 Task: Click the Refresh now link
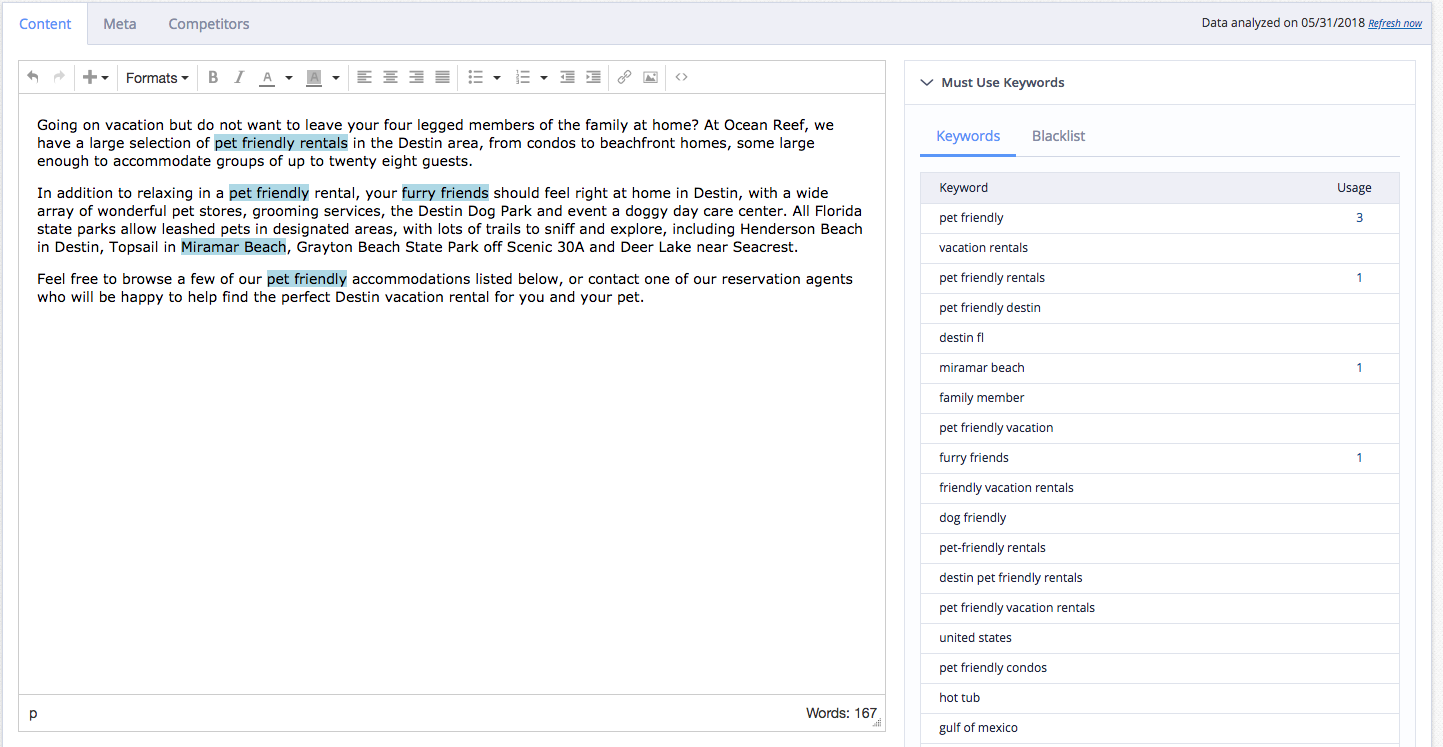(x=1395, y=23)
